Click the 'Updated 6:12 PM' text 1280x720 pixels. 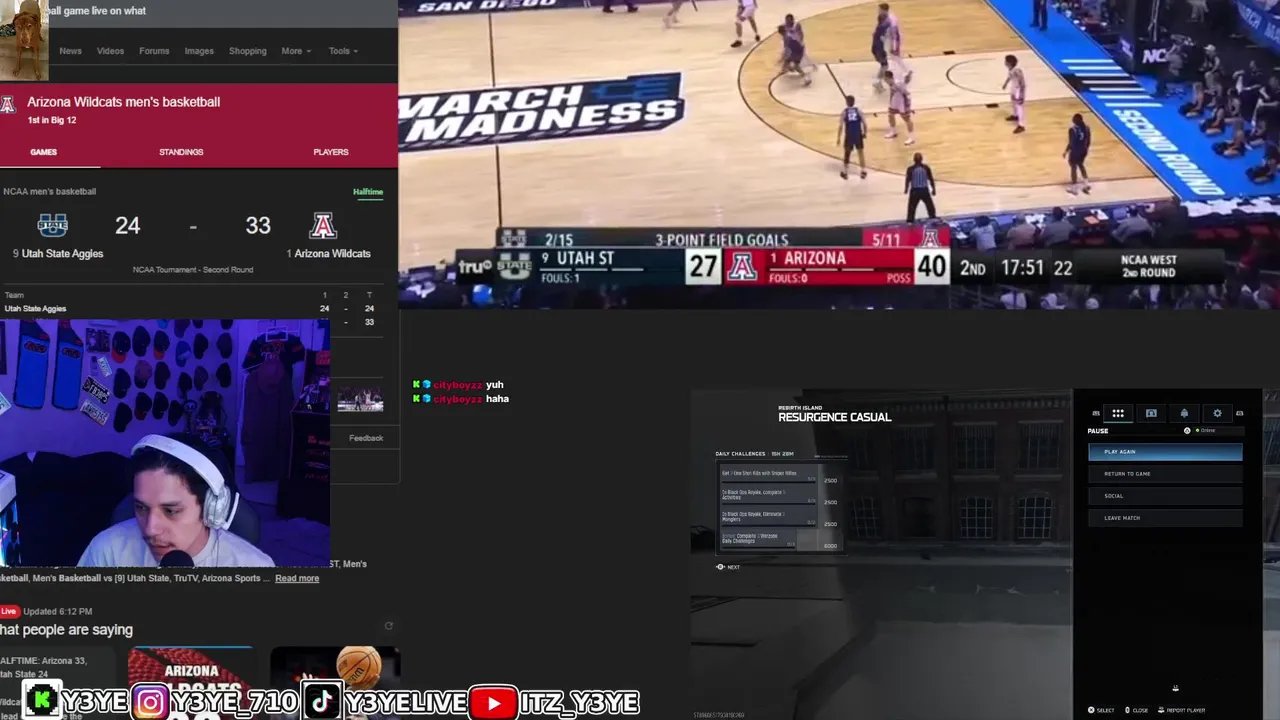pyautogui.click(x=58, y=611)
